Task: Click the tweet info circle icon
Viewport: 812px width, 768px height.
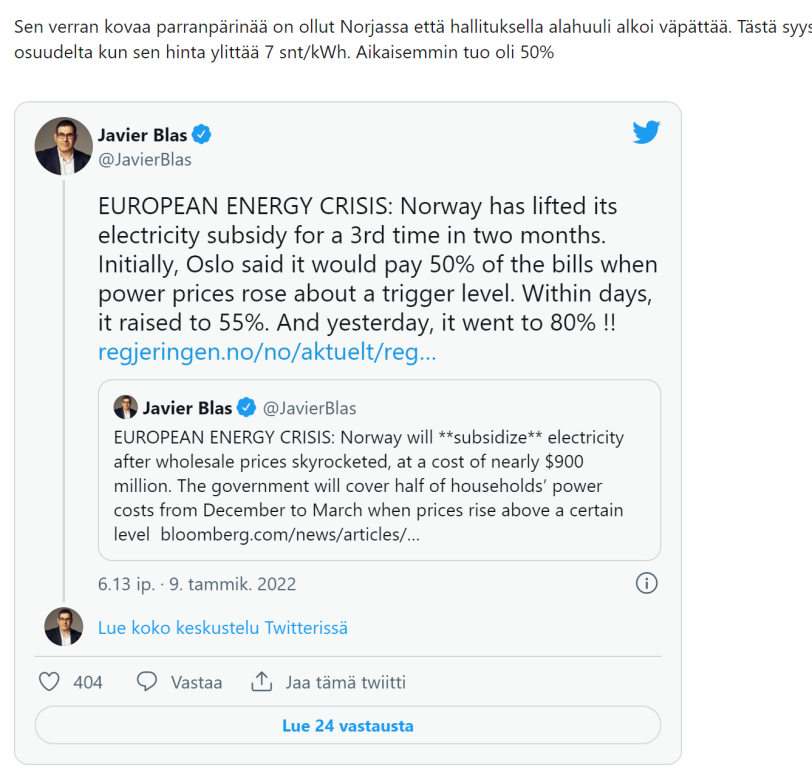Action: tap(647, 583)
